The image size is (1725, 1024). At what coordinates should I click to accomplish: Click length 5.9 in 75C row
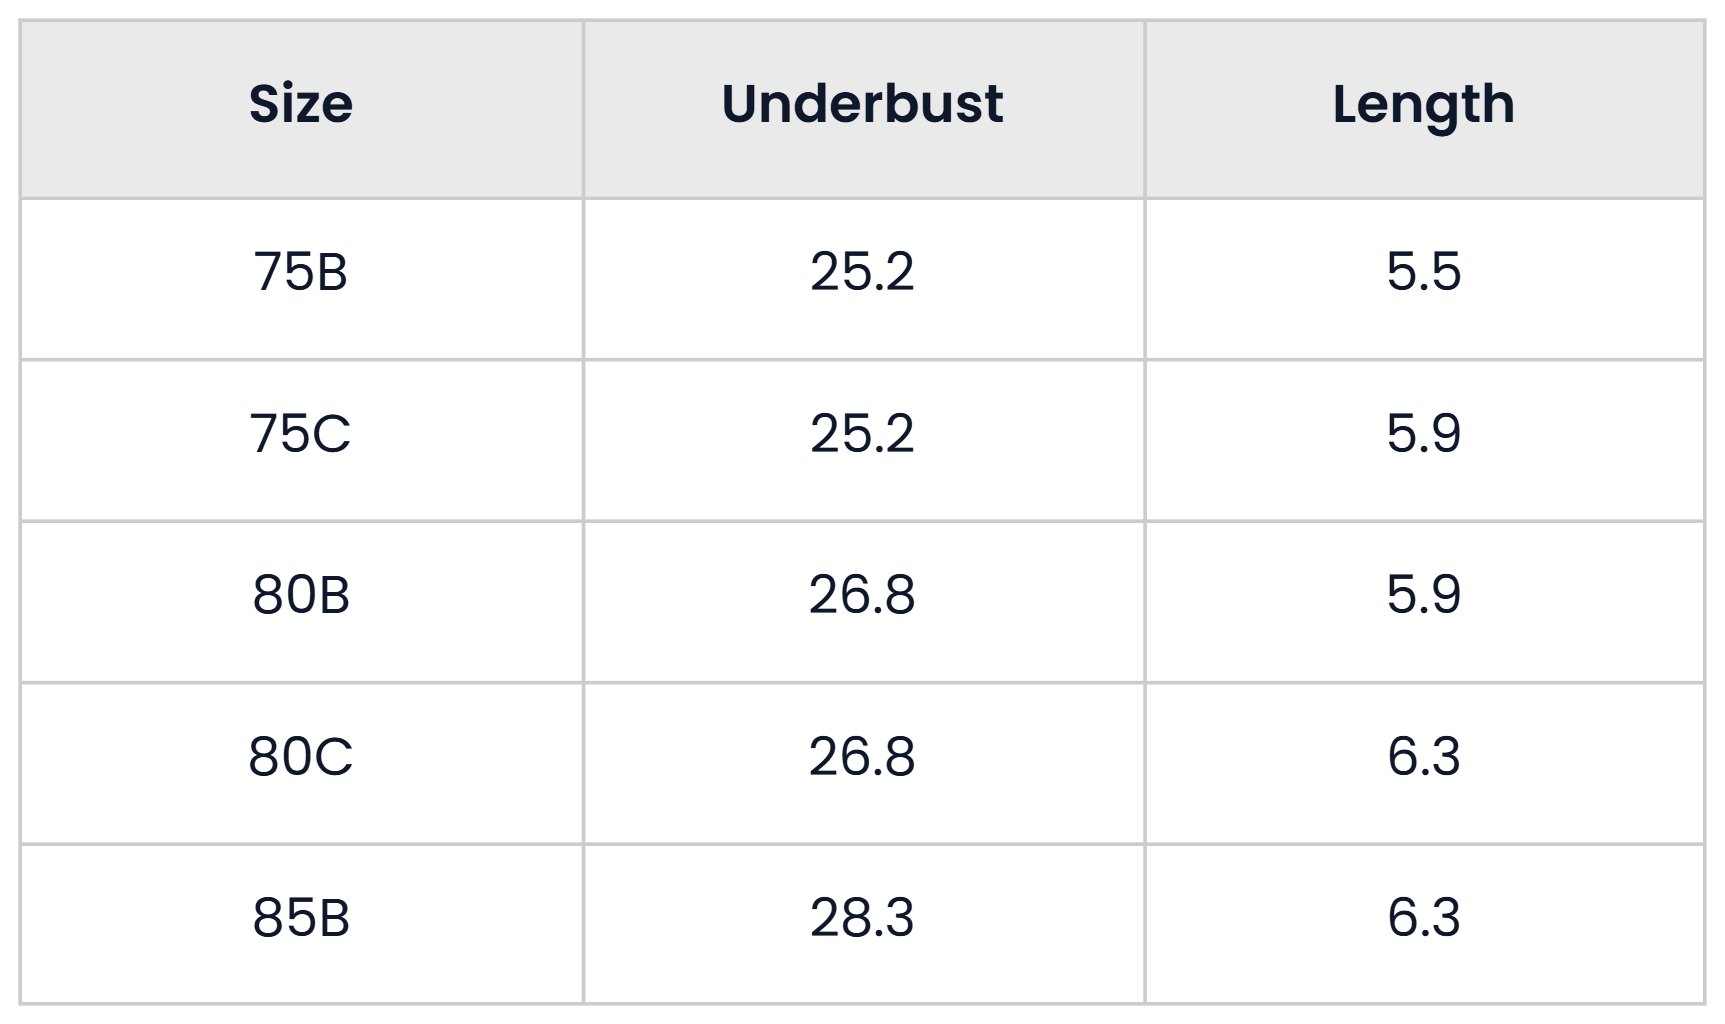click(x=1424, y=434)
